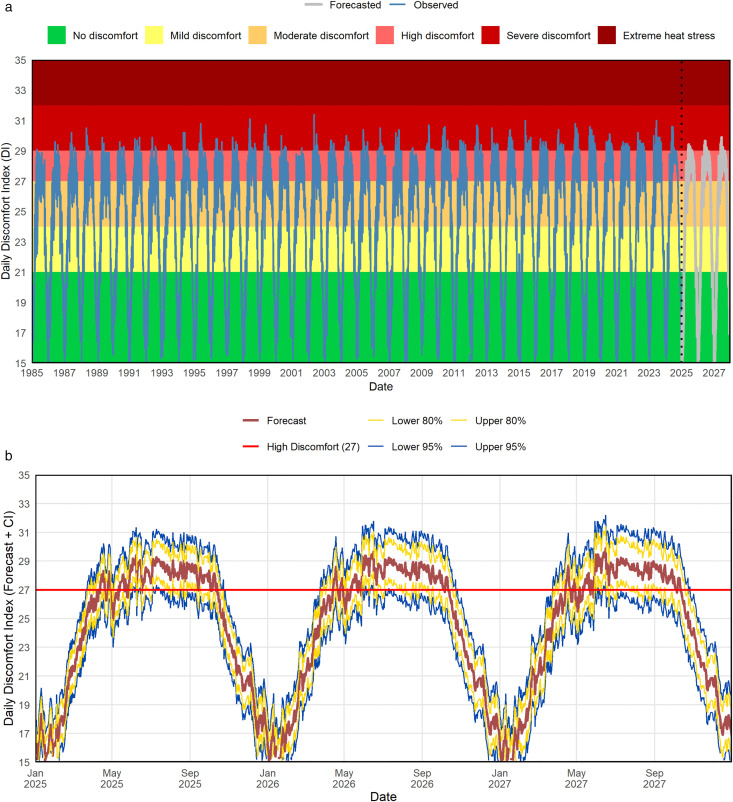Select the "Mild discomfort" legend text
Screen dimensions: 733x802
[x=206, y=36]
